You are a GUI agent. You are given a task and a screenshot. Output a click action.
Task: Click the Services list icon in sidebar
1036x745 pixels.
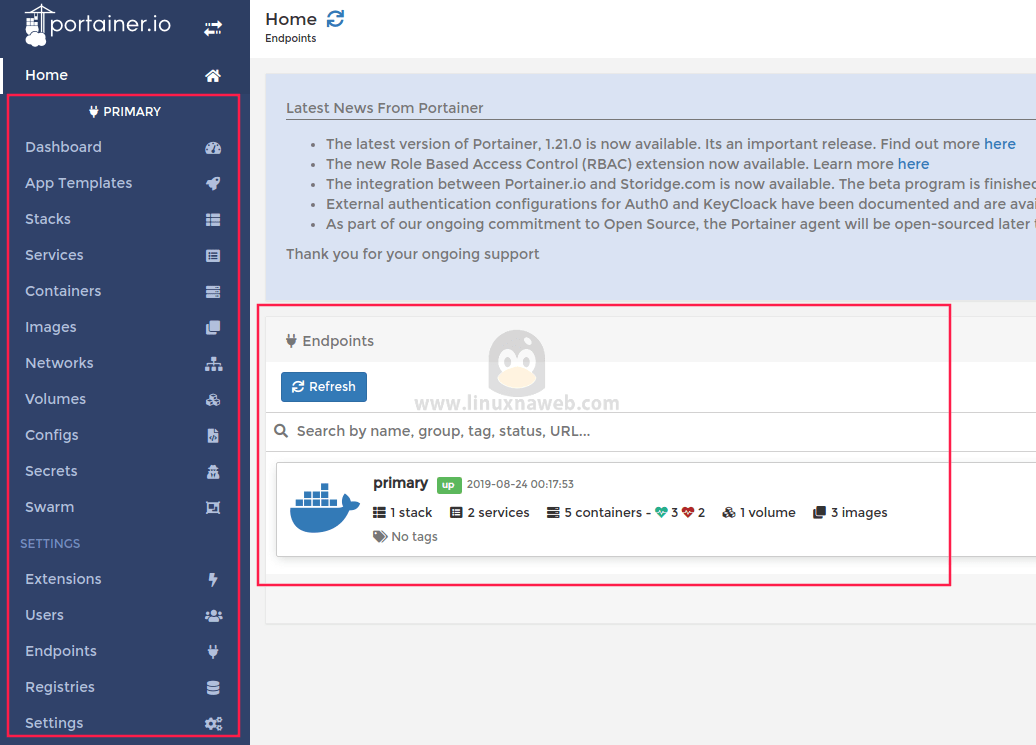point(213,256)
